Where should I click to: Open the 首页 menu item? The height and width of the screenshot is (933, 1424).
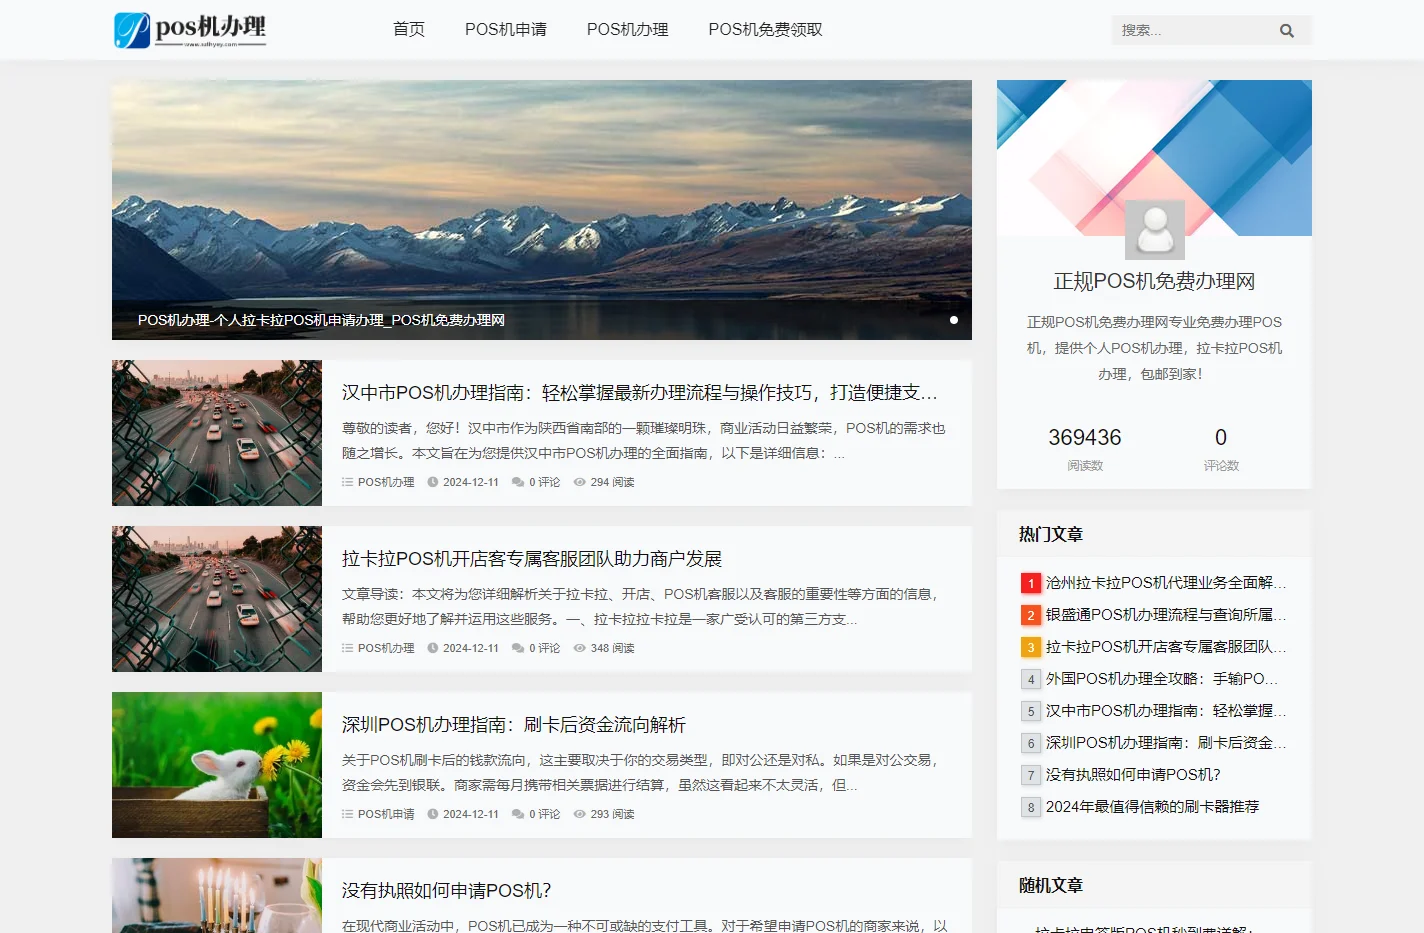tap(409, 30)
